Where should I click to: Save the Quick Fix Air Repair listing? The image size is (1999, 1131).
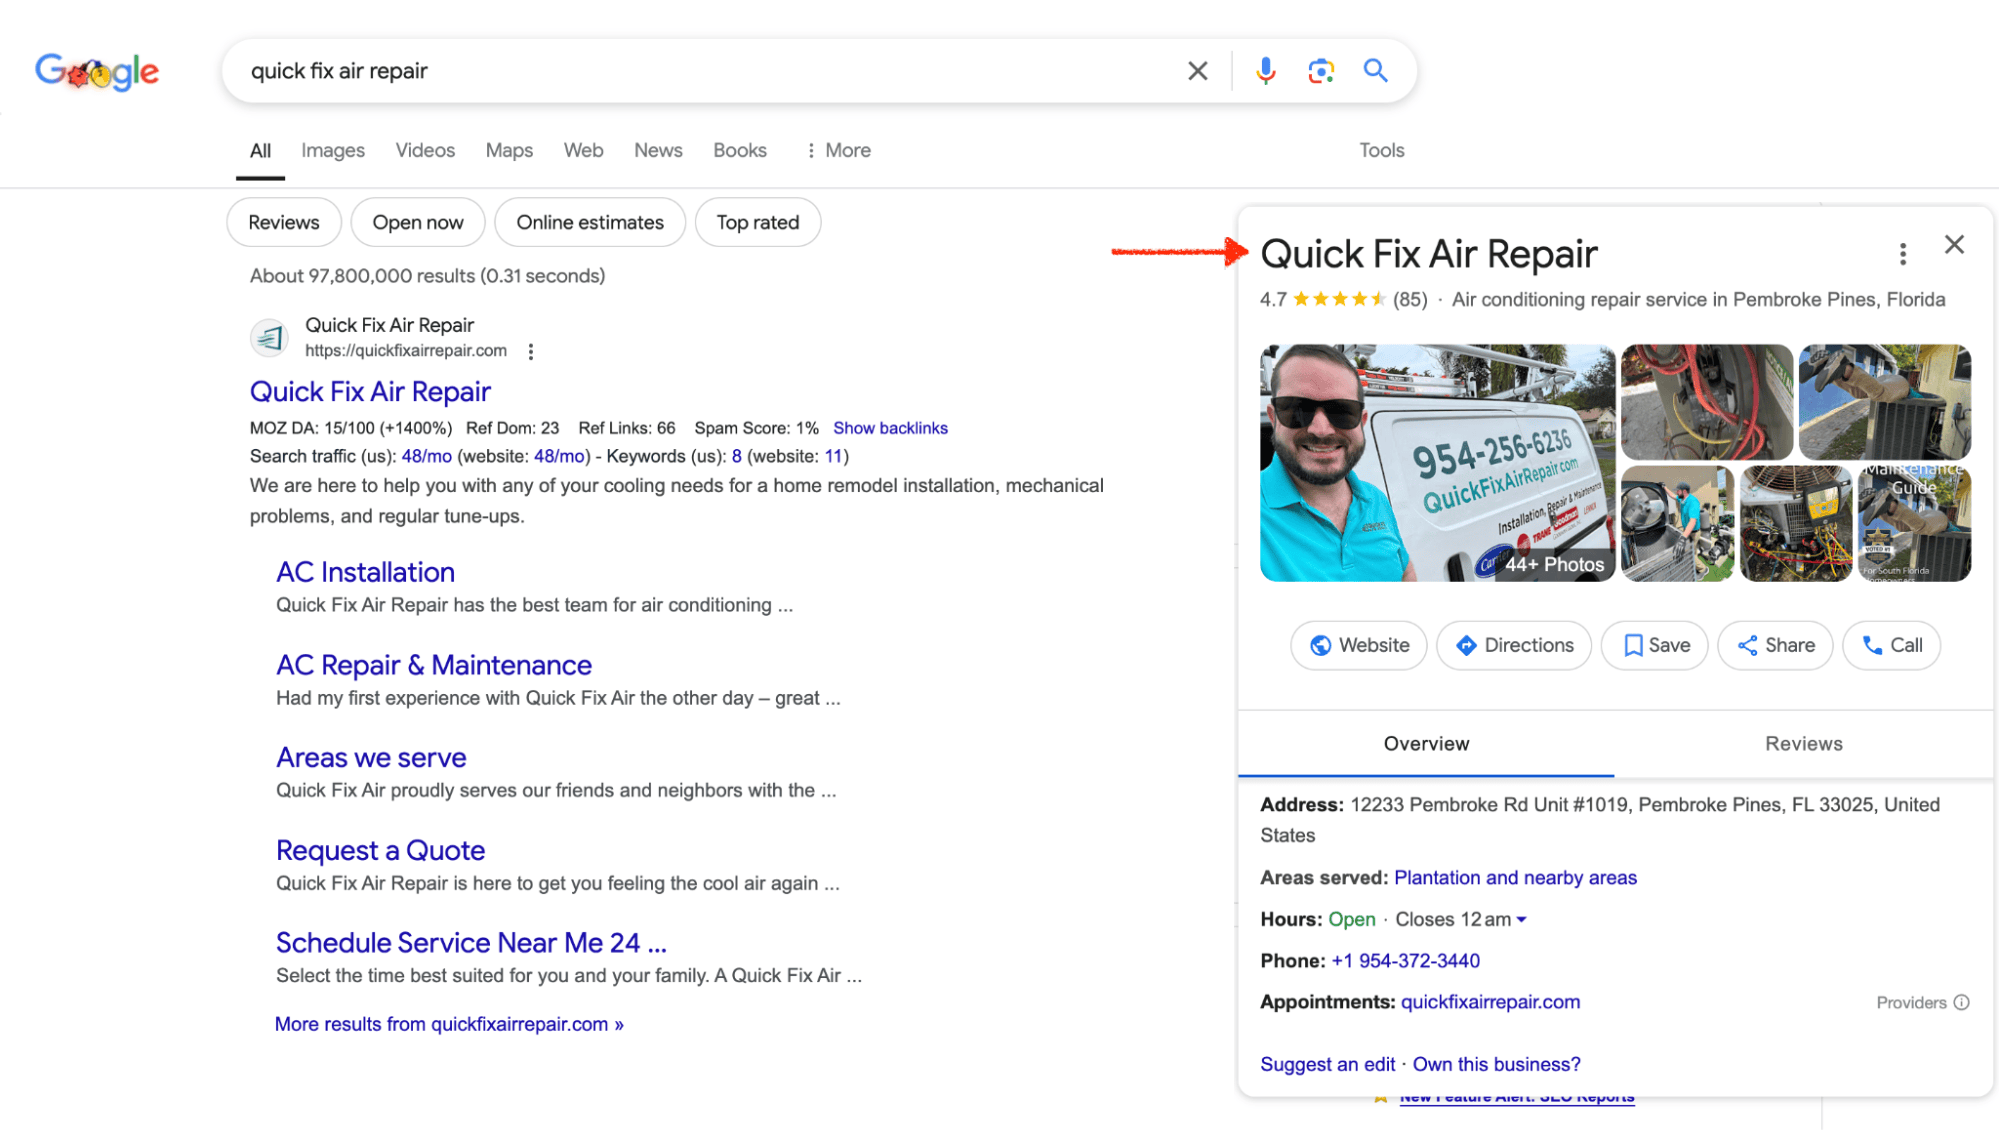coord(1653,645)
